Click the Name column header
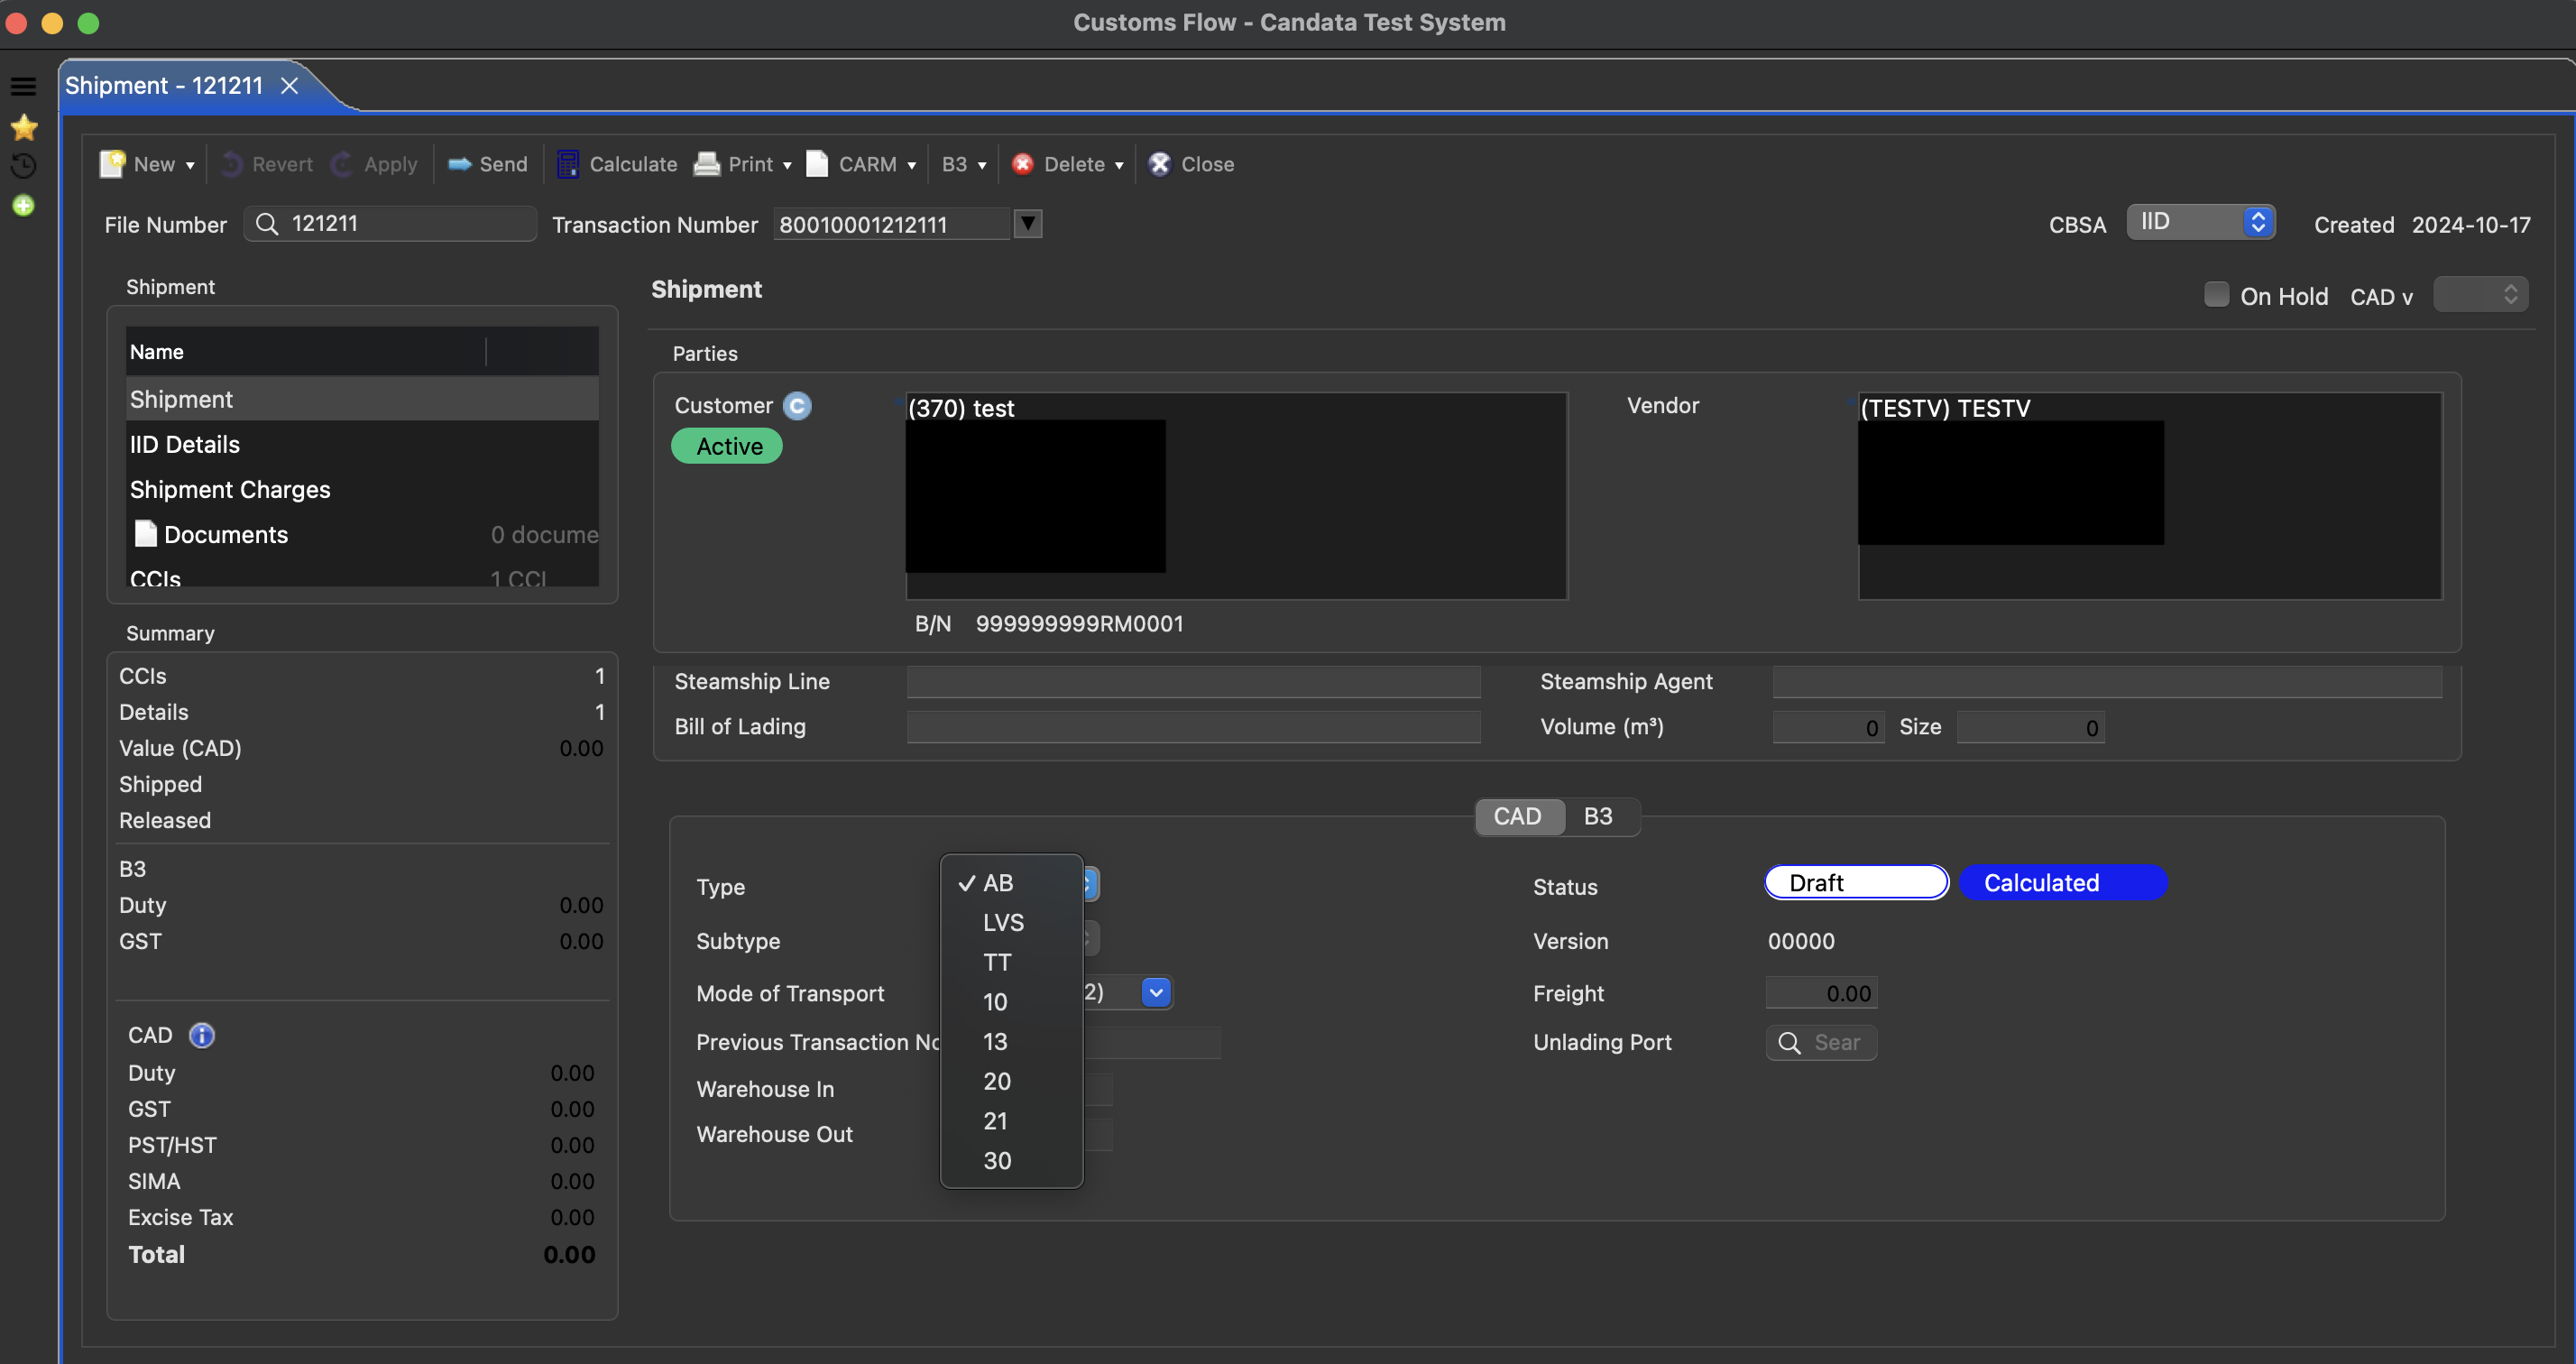The image size is (2576, 1364). point(306,351)
